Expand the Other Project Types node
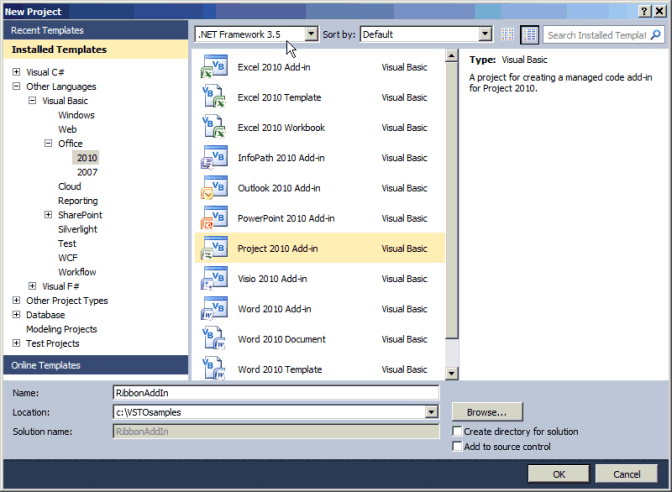Image resolution: width=672 pixels, height=492 pixels. pyautogui.click(x=16, y=300)
